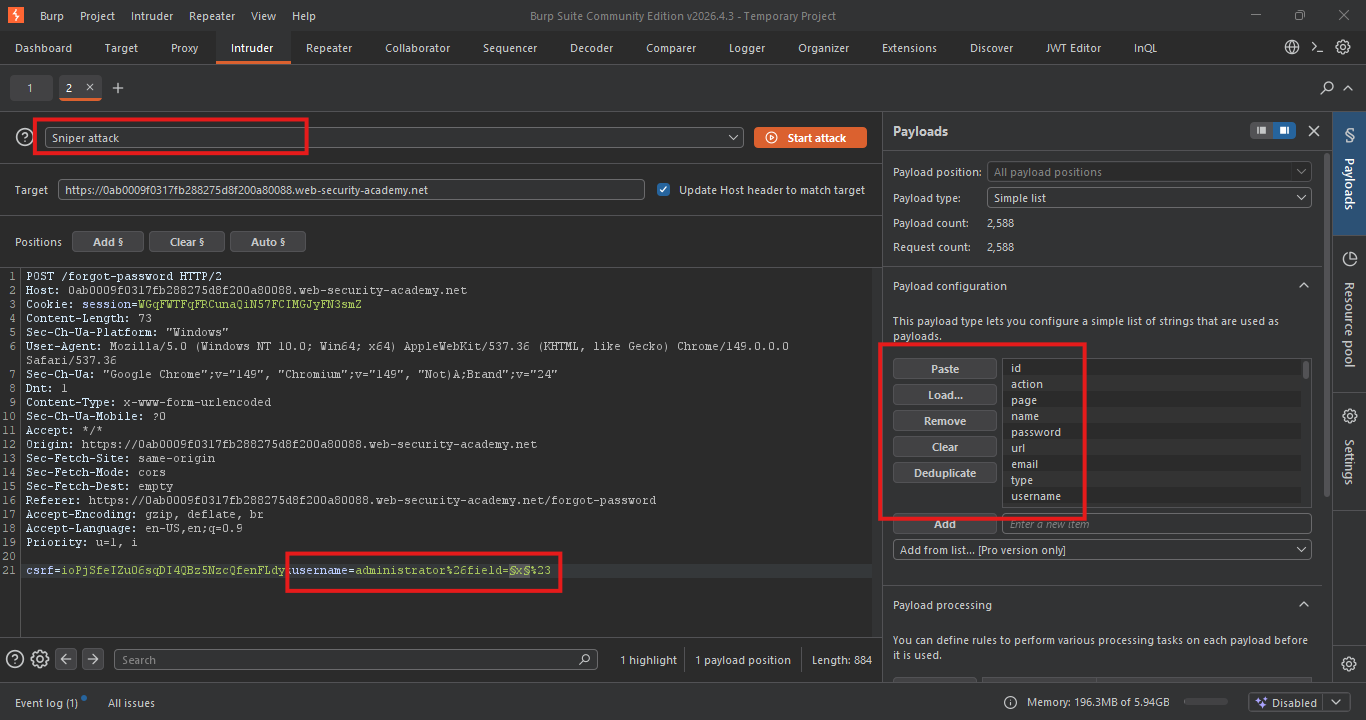Add a new Intruder tab with the plus icon
Image resolution: width=1366 pixels, height=720 pixels.
click(118, 88)
